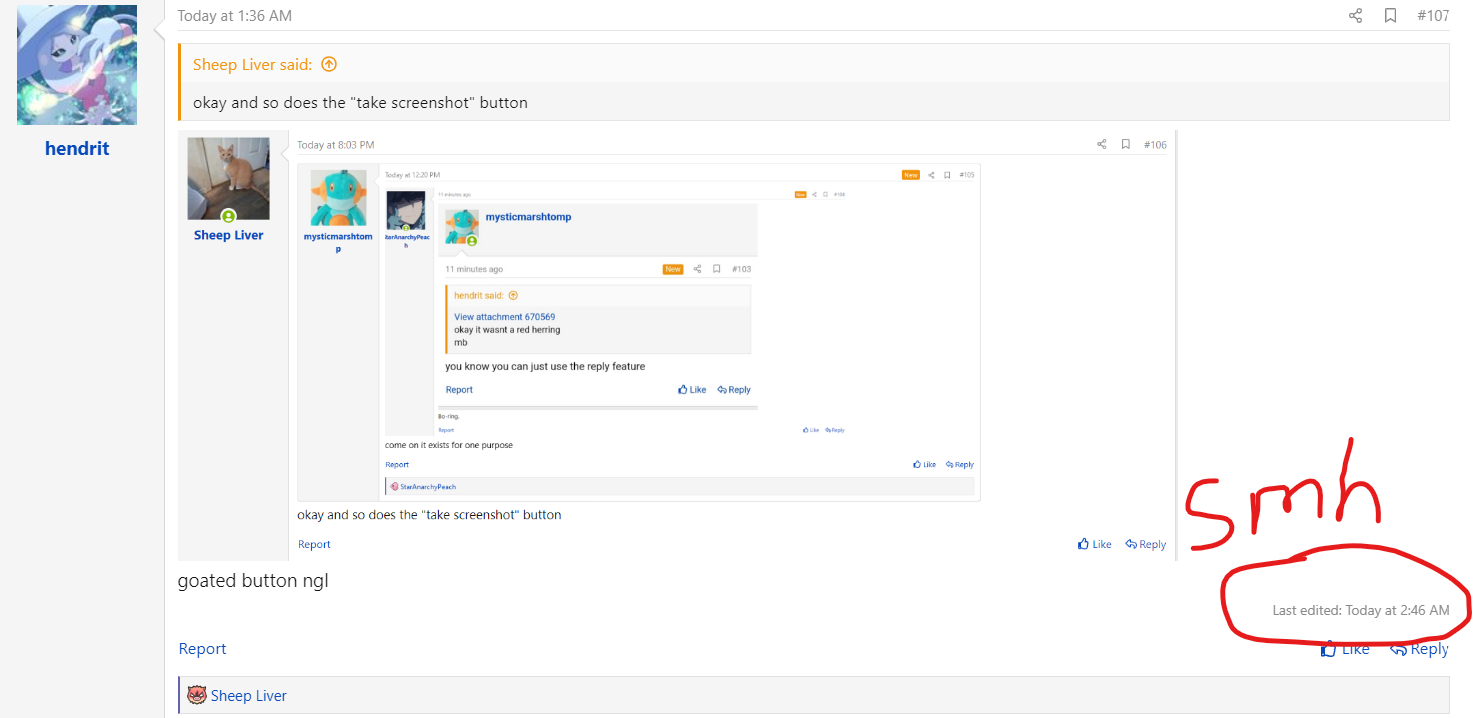The image size is (1473, 718).
Task: Click the "Today at 1:36 AM" timestamp
Action: 235,16
